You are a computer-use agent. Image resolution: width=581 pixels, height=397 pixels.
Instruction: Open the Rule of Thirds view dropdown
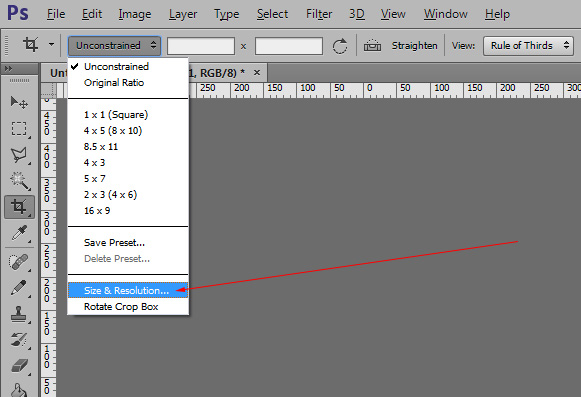[x=528, y=46]
